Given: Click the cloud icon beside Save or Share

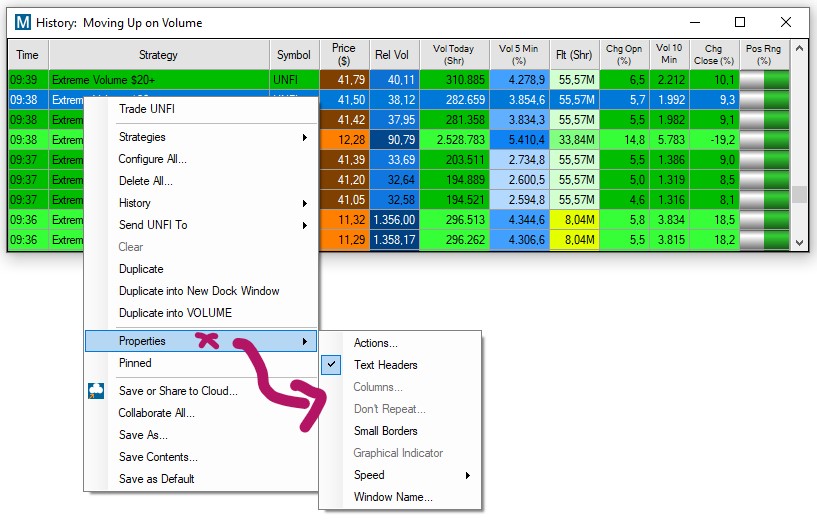Looking at the screenshot, I should [x=96, y=391].
